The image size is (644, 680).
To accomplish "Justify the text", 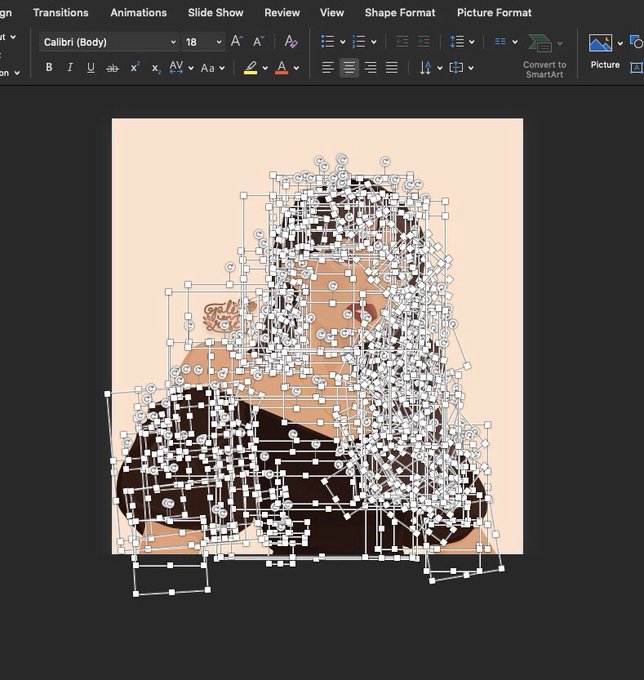I will (392, 68).
